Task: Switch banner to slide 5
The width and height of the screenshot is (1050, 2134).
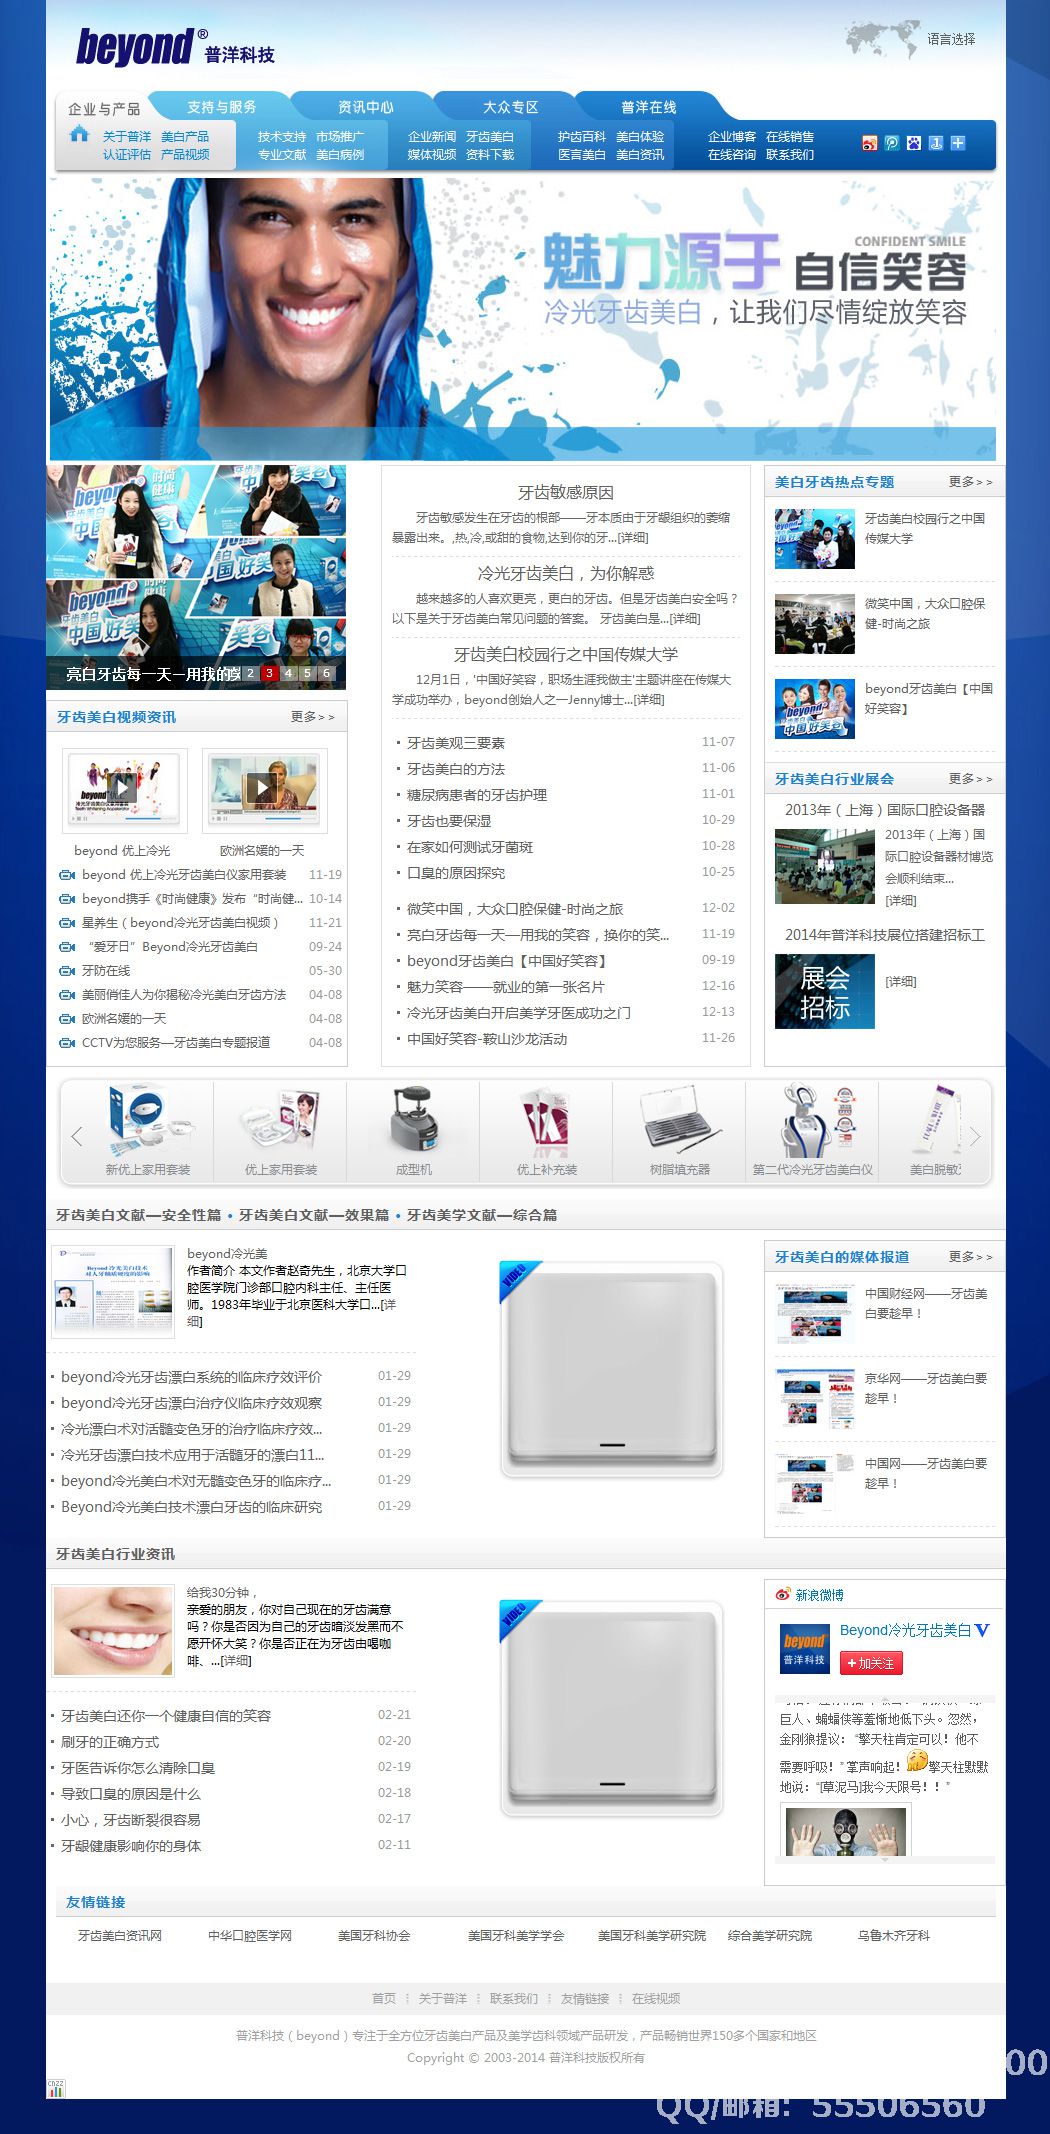Action: [x=307, y=674]
